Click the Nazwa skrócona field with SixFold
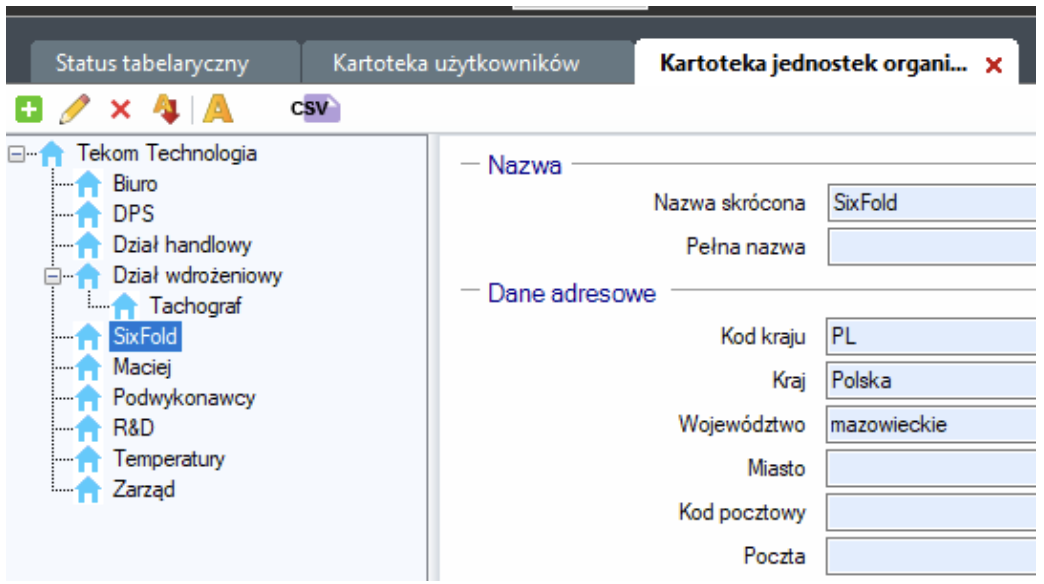Viewport: 1044px width, 584px height. click(931, 203)
